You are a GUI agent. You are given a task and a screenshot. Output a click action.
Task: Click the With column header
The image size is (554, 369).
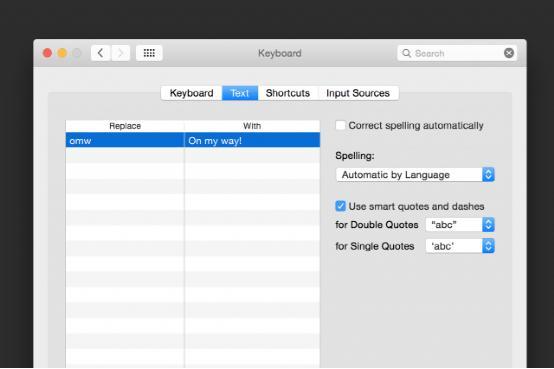[x=252, y=126]
